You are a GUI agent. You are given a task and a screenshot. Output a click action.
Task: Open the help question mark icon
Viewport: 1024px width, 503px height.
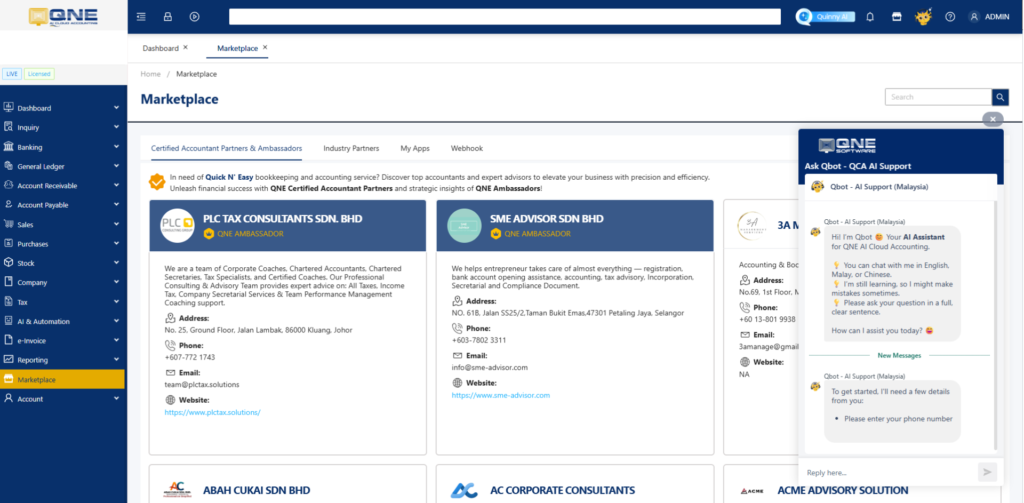pos(950,16)
